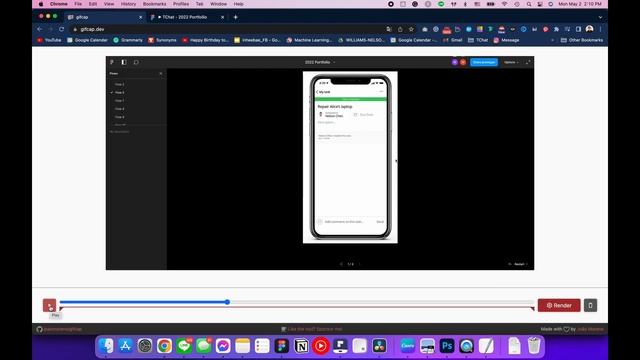Click the next frame arrow below prototype

pos(360,264)
